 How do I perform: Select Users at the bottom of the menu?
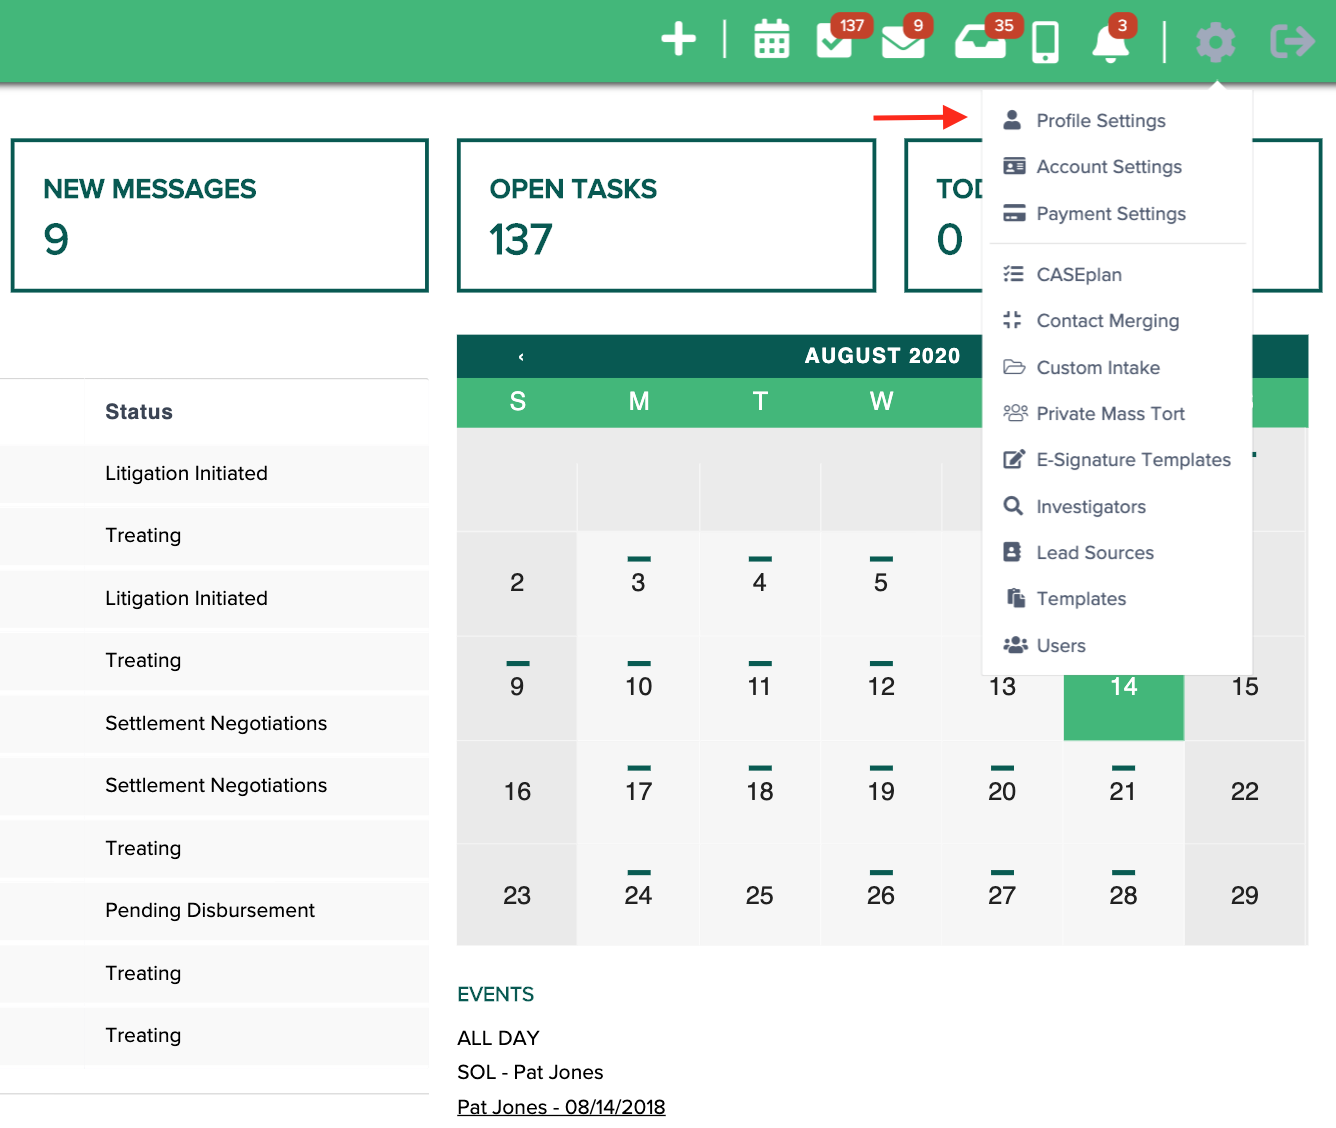(1061, 645)
